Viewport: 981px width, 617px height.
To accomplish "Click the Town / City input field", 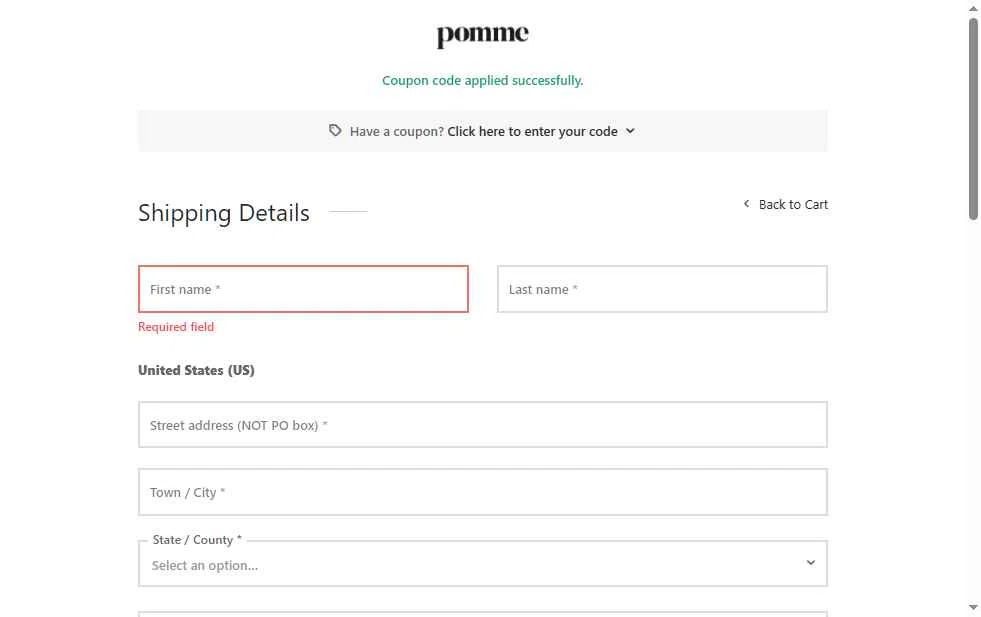I will (x=482, y=492).
